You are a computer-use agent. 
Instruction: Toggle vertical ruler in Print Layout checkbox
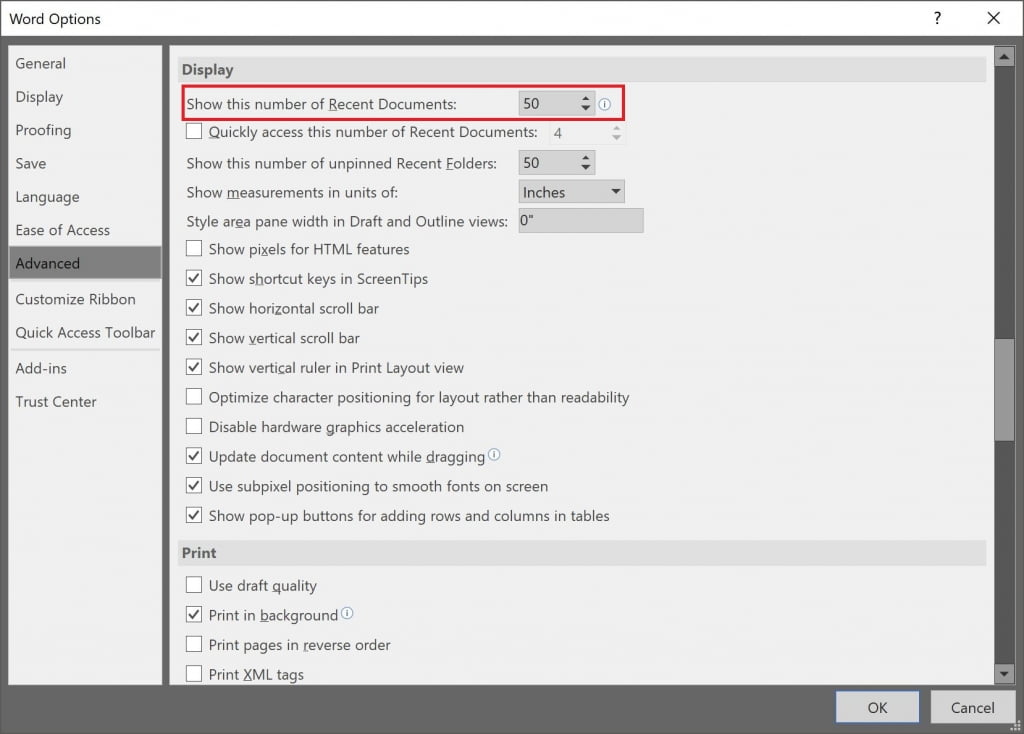[194, 367]
